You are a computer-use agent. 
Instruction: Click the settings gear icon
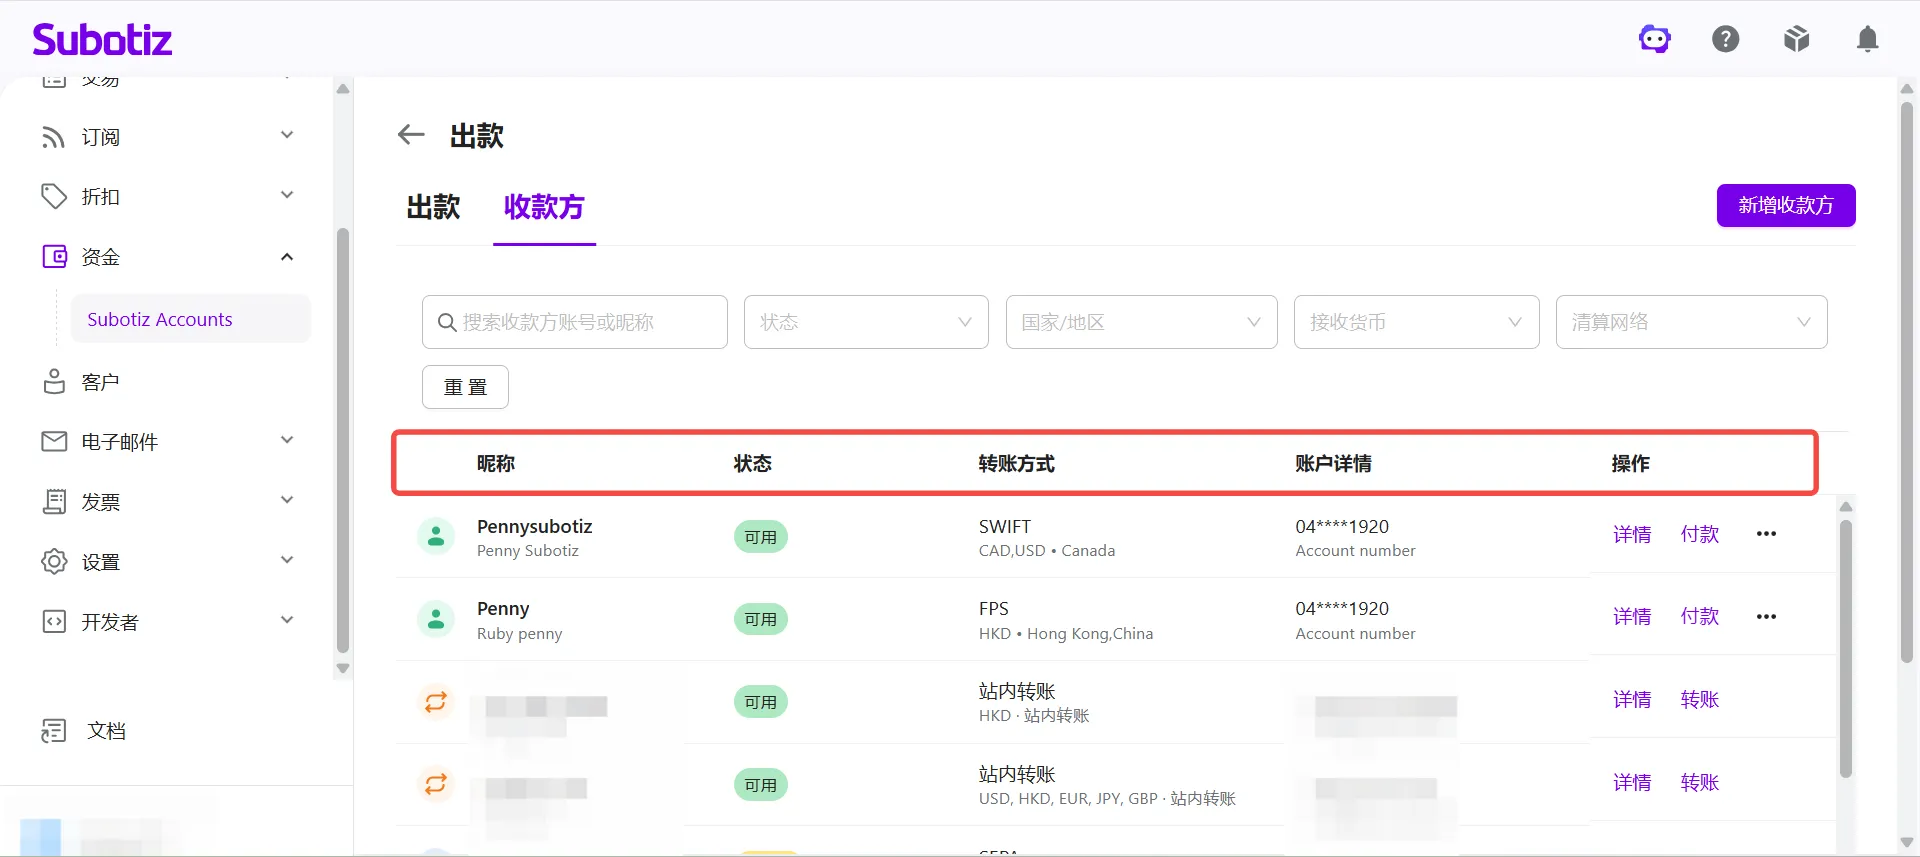pos(54,561)
